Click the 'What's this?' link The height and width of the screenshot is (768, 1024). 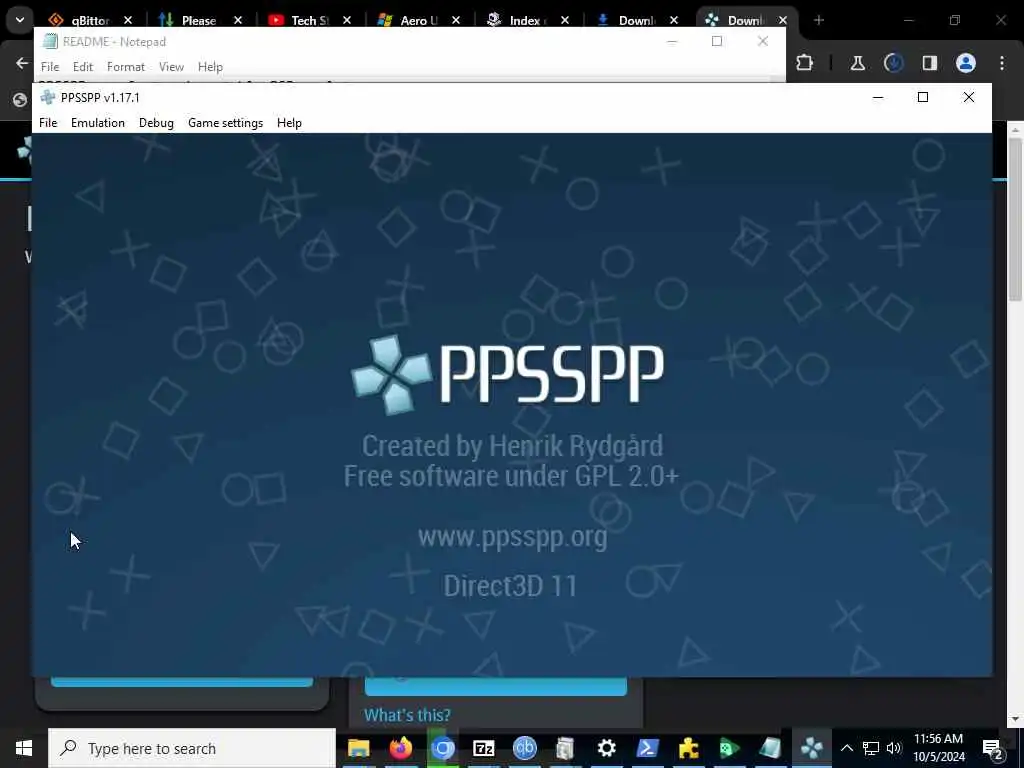[x=408, y=715]
